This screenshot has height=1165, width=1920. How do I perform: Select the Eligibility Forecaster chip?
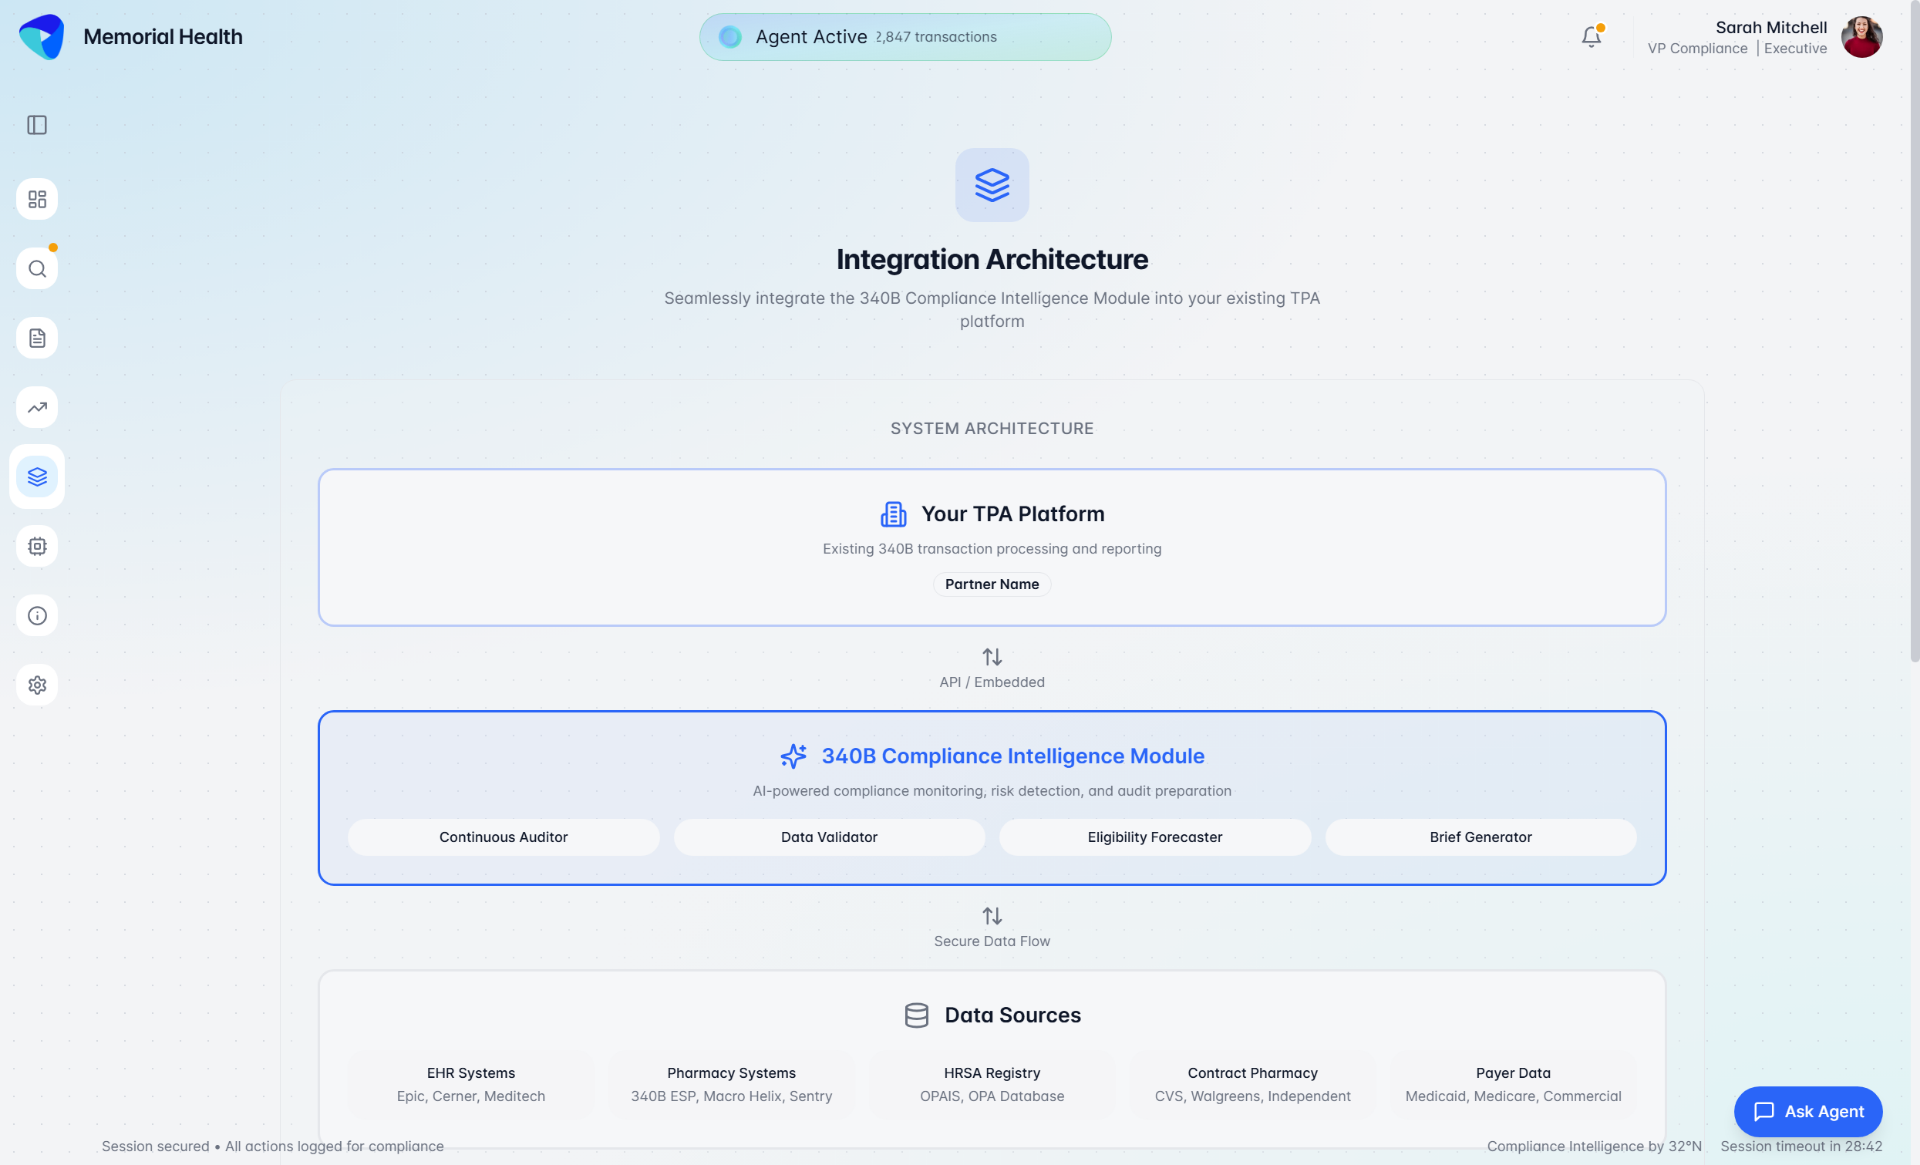click(1155, 837)
